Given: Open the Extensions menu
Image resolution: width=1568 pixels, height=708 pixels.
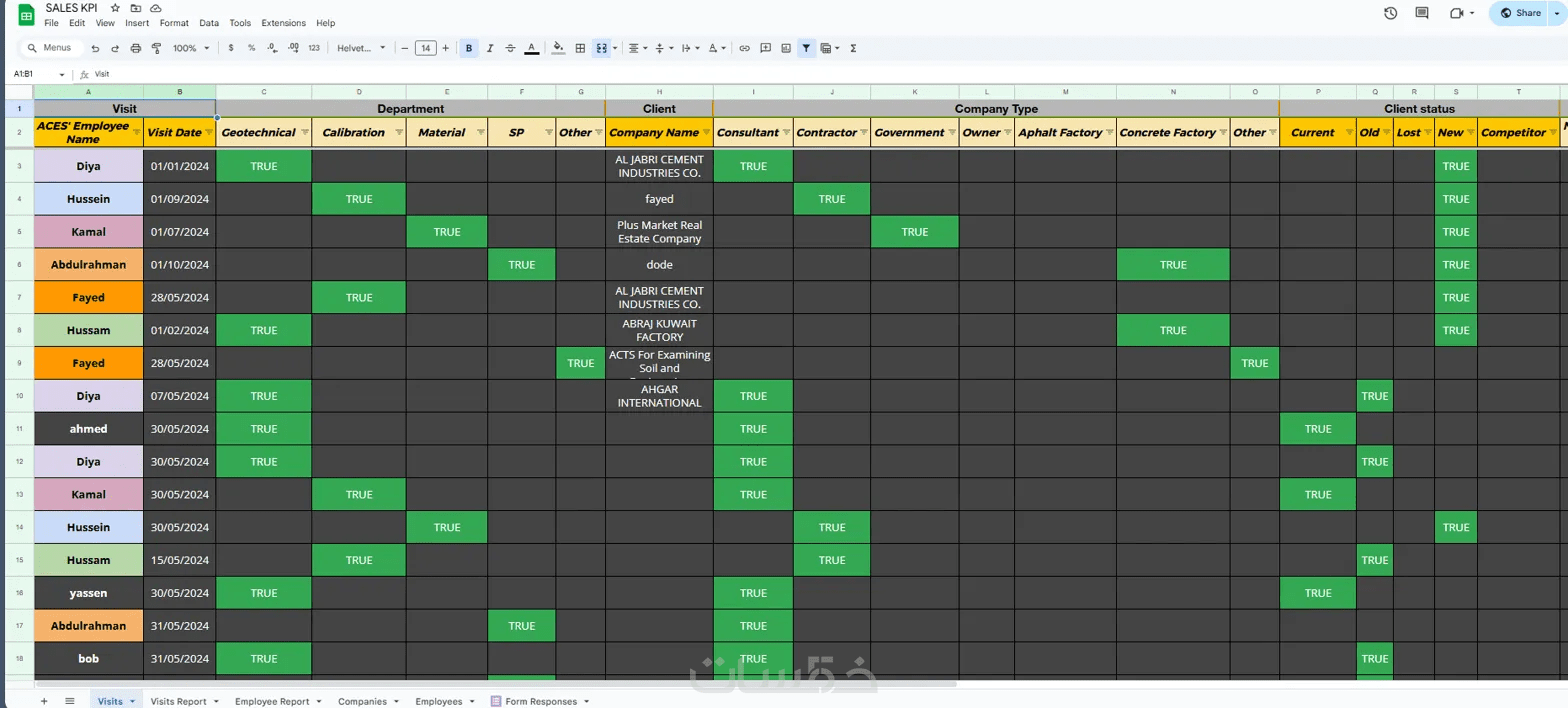Looking at the screenshot, I should [x=283, y=22].
